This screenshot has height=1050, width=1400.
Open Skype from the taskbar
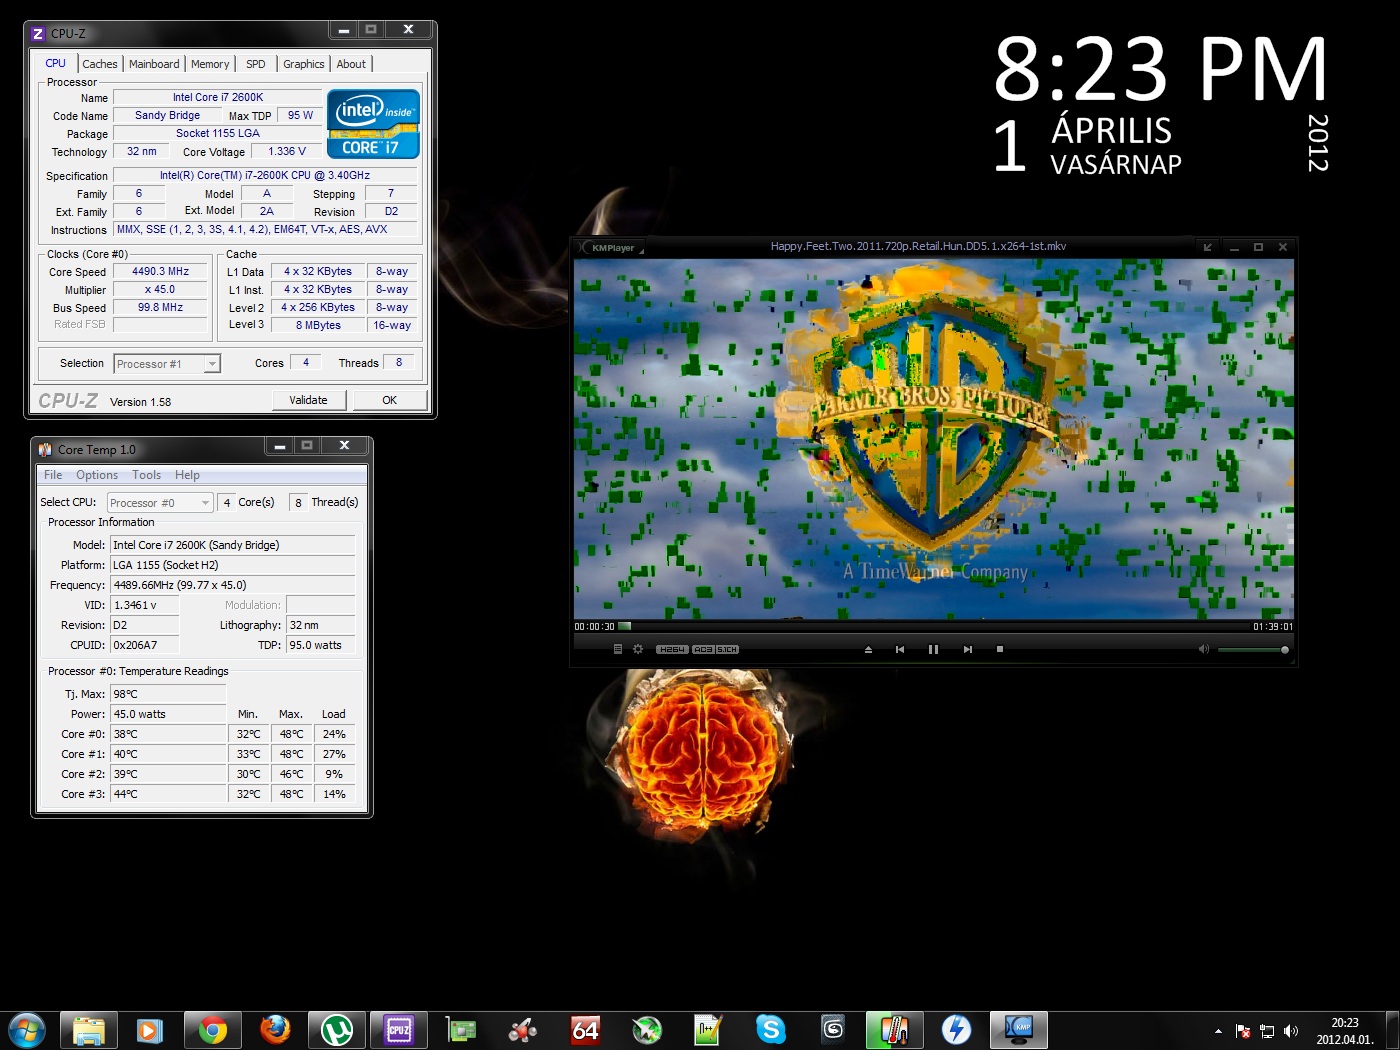click(x=771, y=1030)
